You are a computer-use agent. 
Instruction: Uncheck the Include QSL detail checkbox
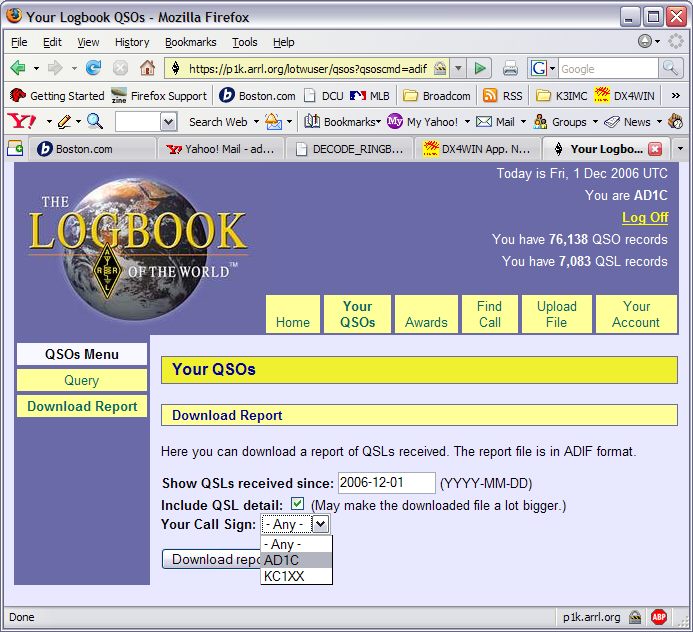[297, 504]
